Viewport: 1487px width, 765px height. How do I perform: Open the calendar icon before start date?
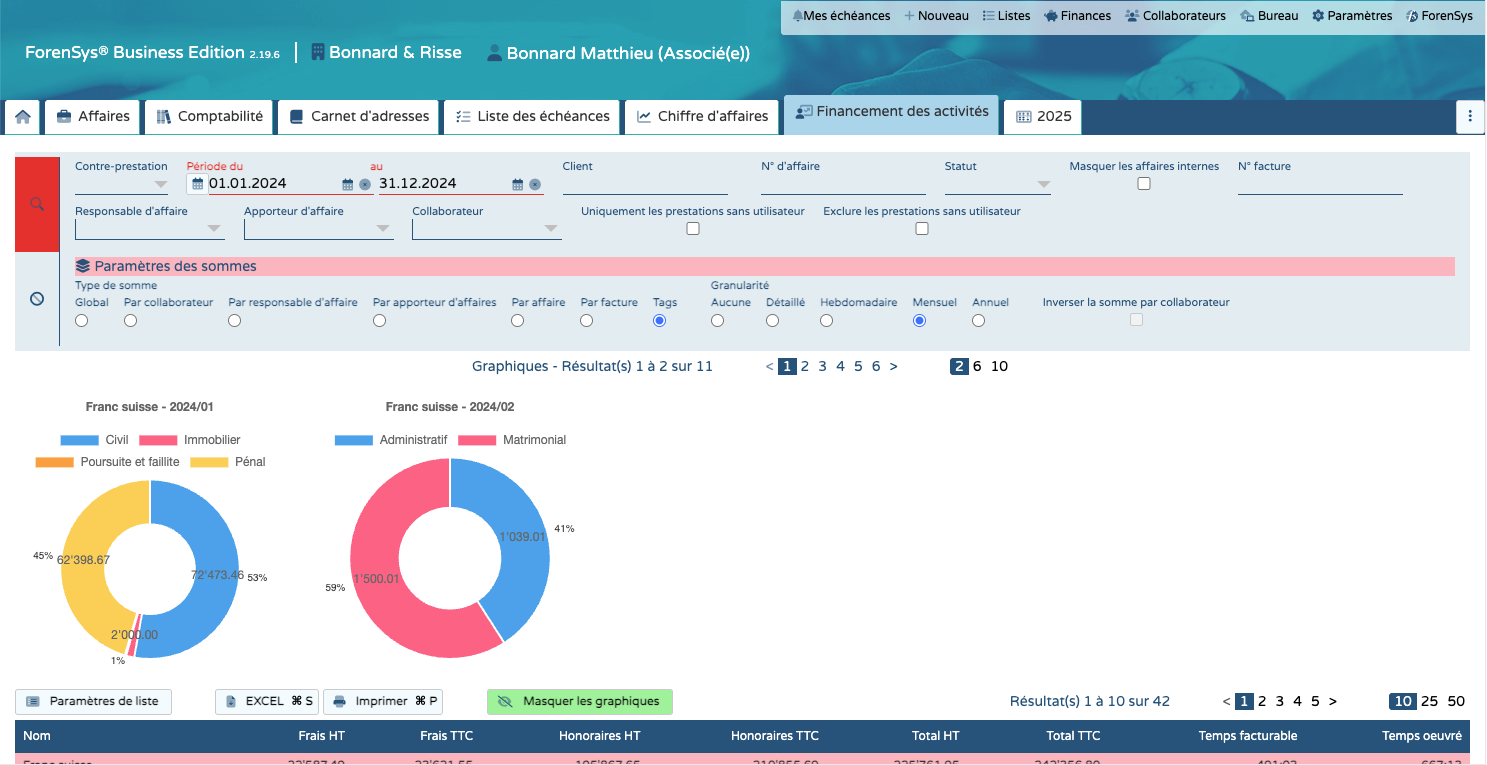pos(197,184)
